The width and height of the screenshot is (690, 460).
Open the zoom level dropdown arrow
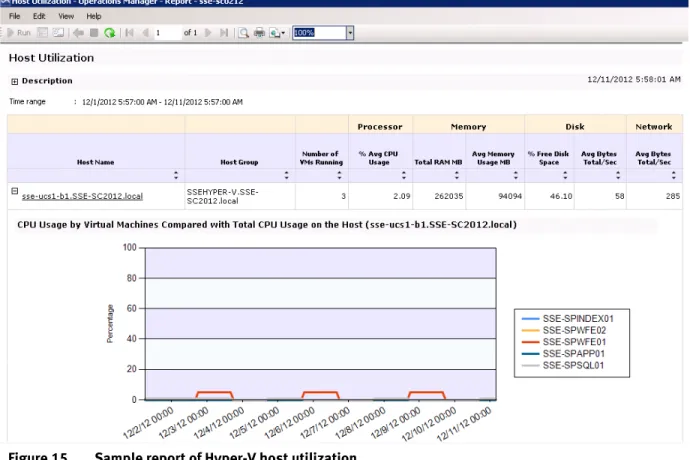coord(350,33)
